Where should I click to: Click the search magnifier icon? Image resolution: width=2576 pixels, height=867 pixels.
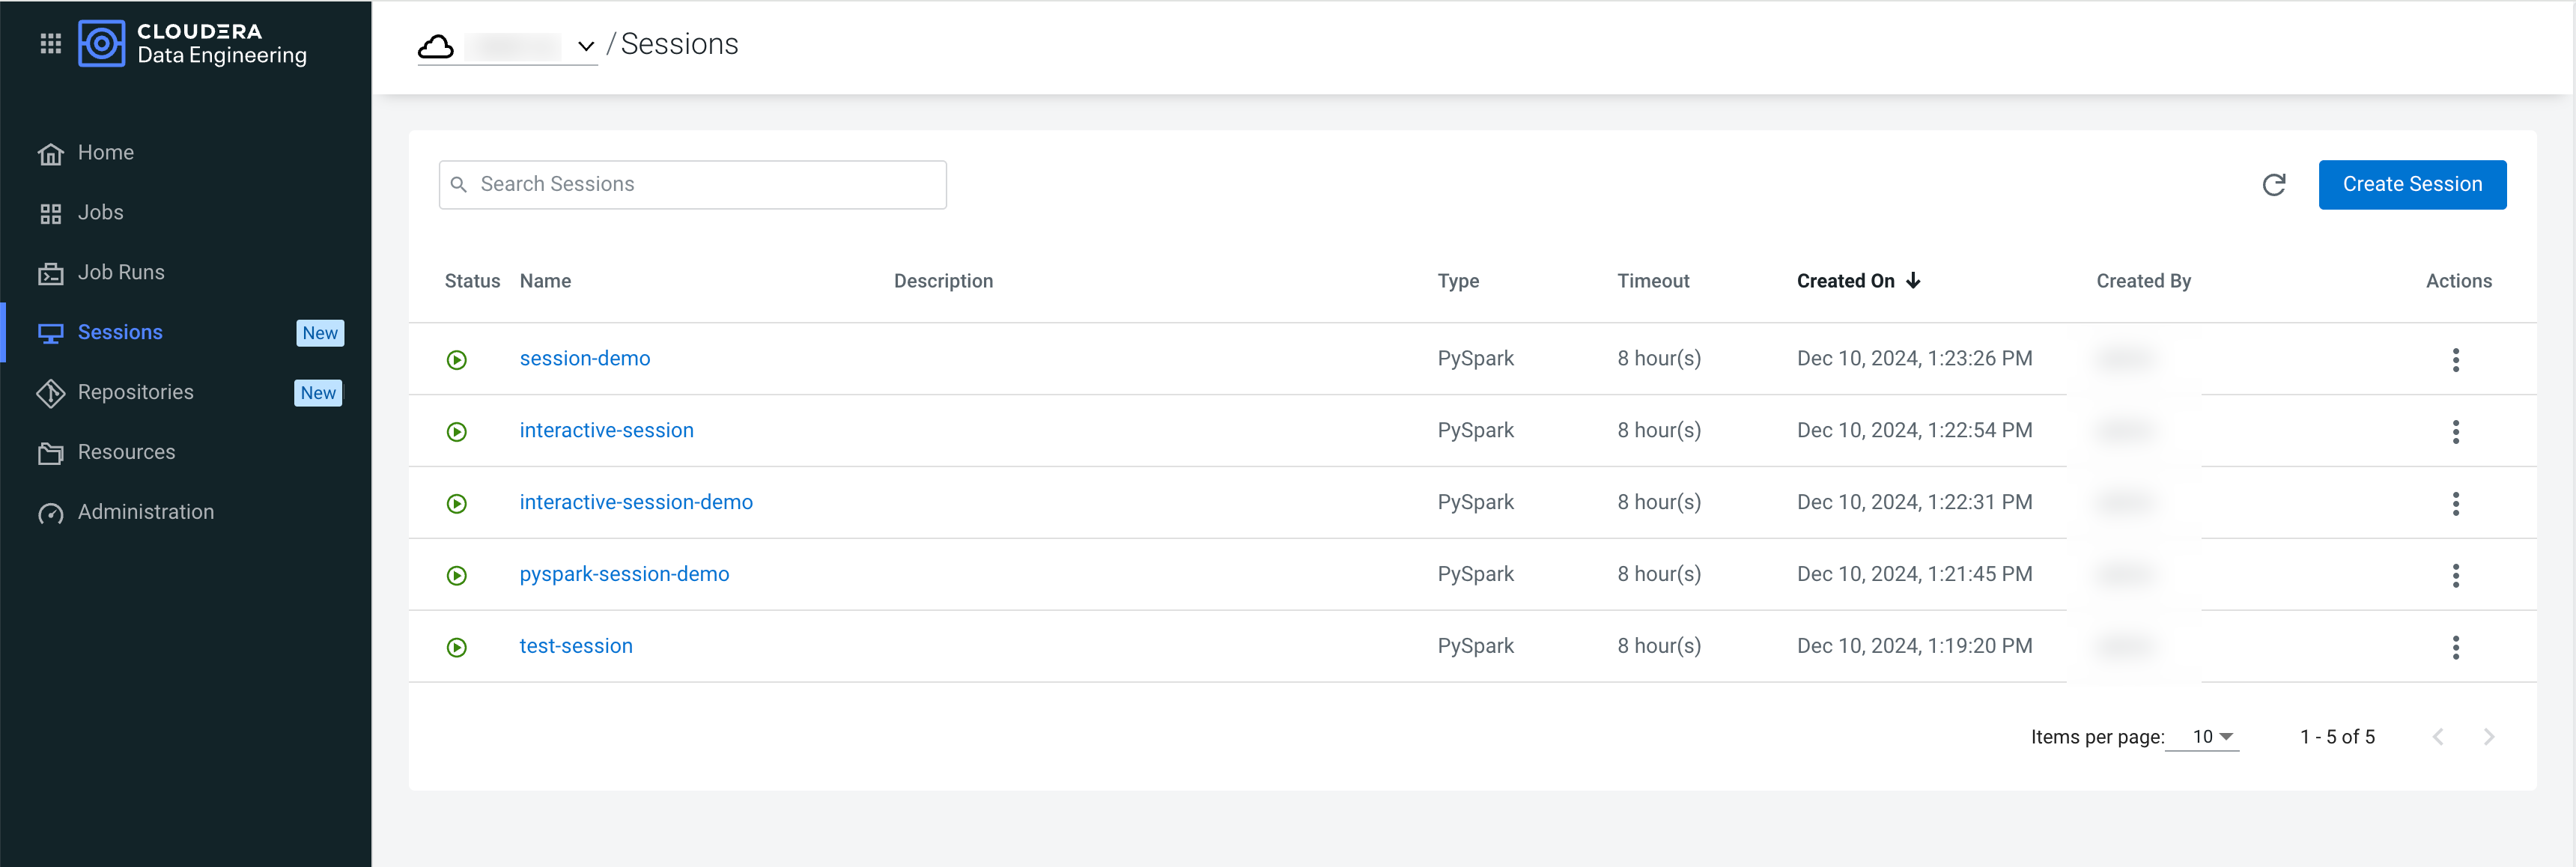[x=459, y=185]
